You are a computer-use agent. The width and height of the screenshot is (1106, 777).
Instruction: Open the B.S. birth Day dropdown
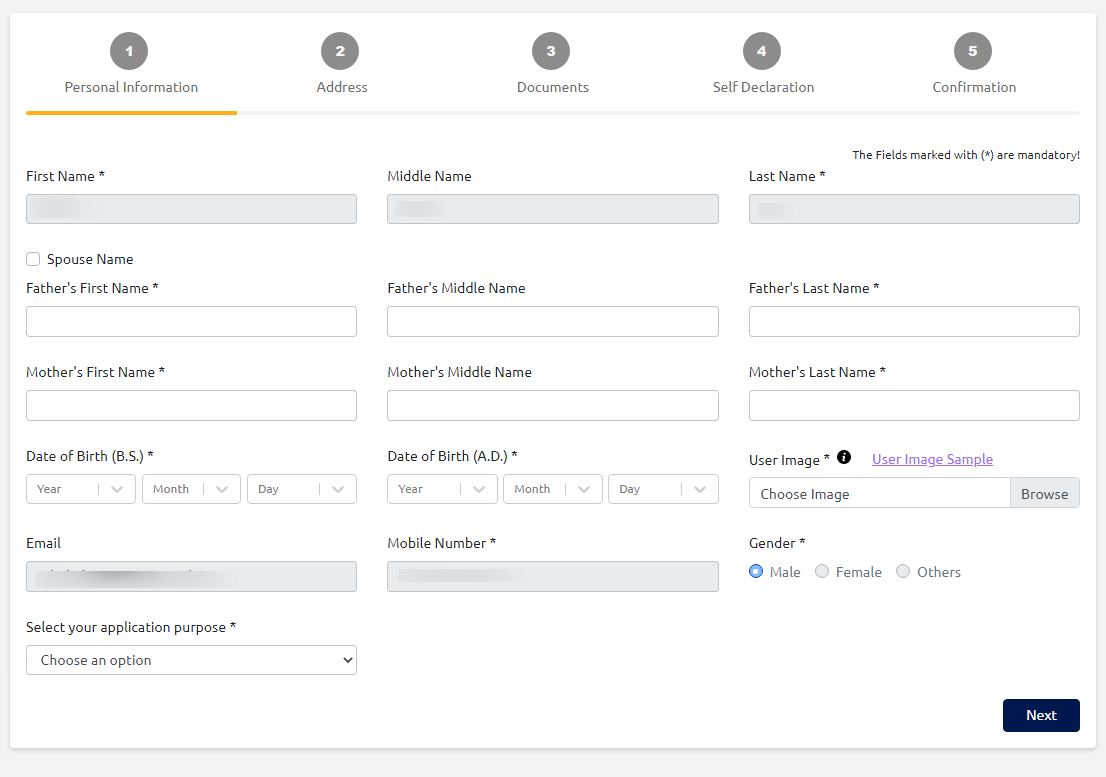tap(302, 489)
